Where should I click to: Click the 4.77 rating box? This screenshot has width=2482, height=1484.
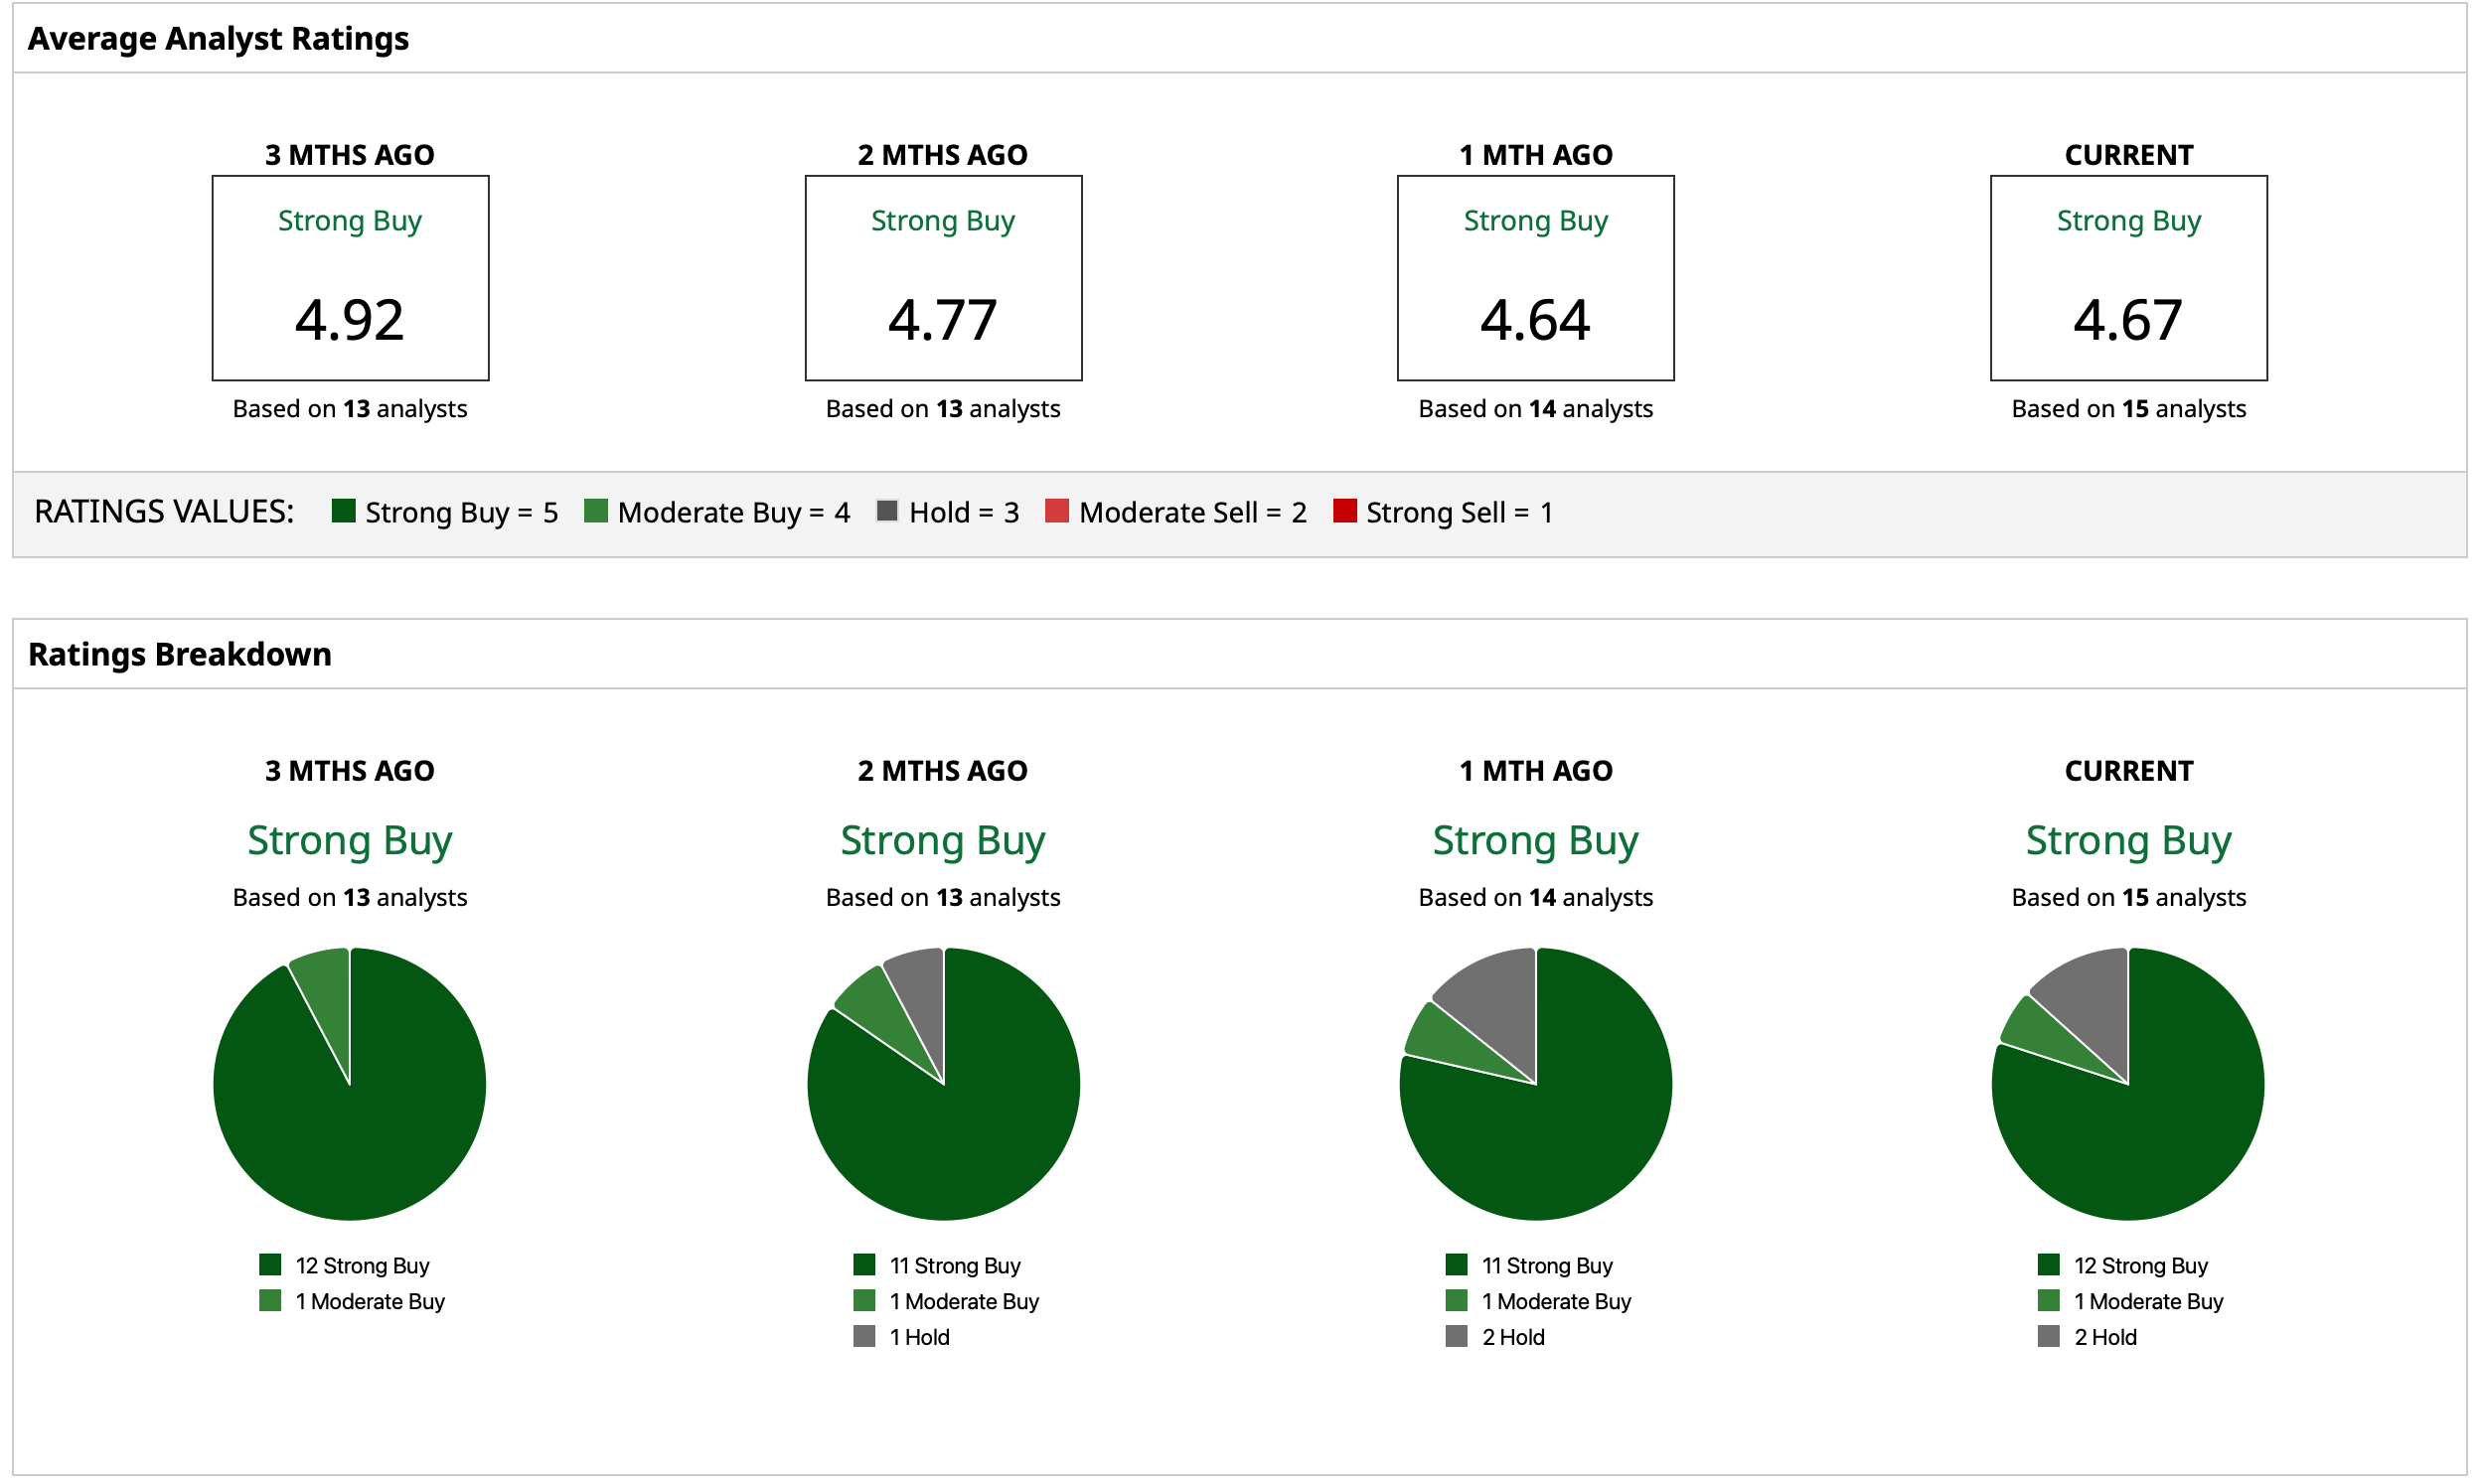943,278
